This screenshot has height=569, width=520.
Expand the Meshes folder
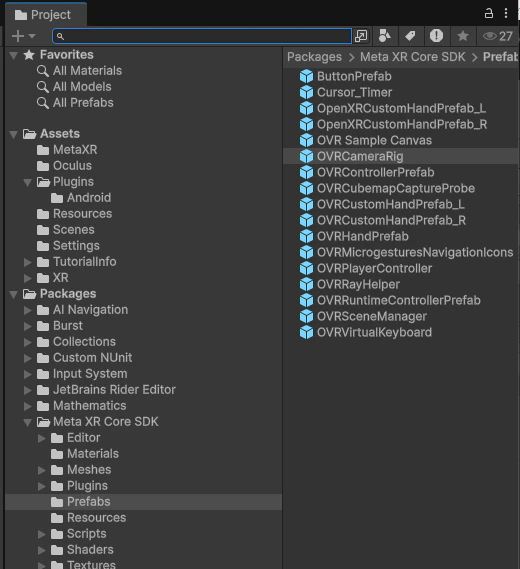click(42, 470)
